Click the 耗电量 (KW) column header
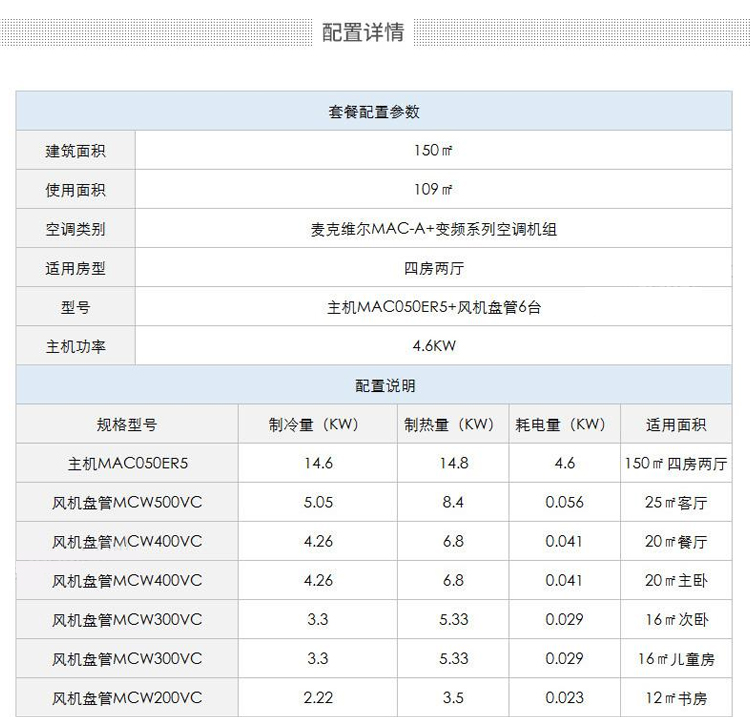The image size is (750, 725). tap(564, 424)
